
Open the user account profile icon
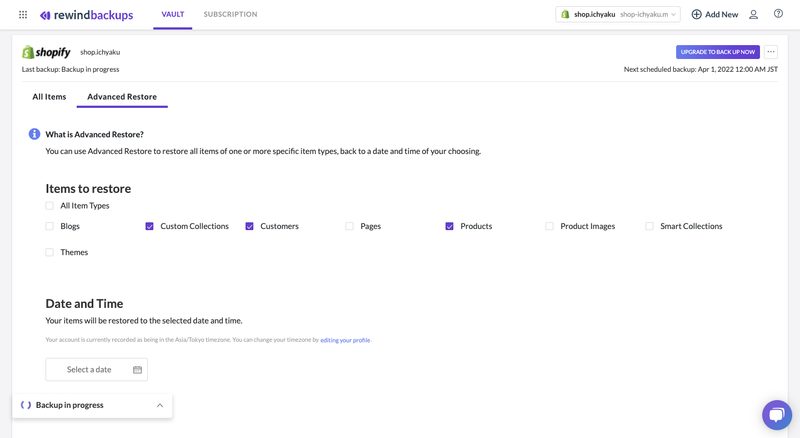pyautogui.click(x=754, y=14)
